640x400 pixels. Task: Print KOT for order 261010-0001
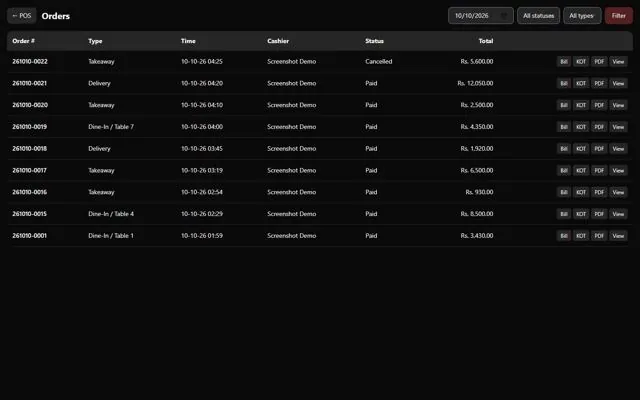coord(581,236)
